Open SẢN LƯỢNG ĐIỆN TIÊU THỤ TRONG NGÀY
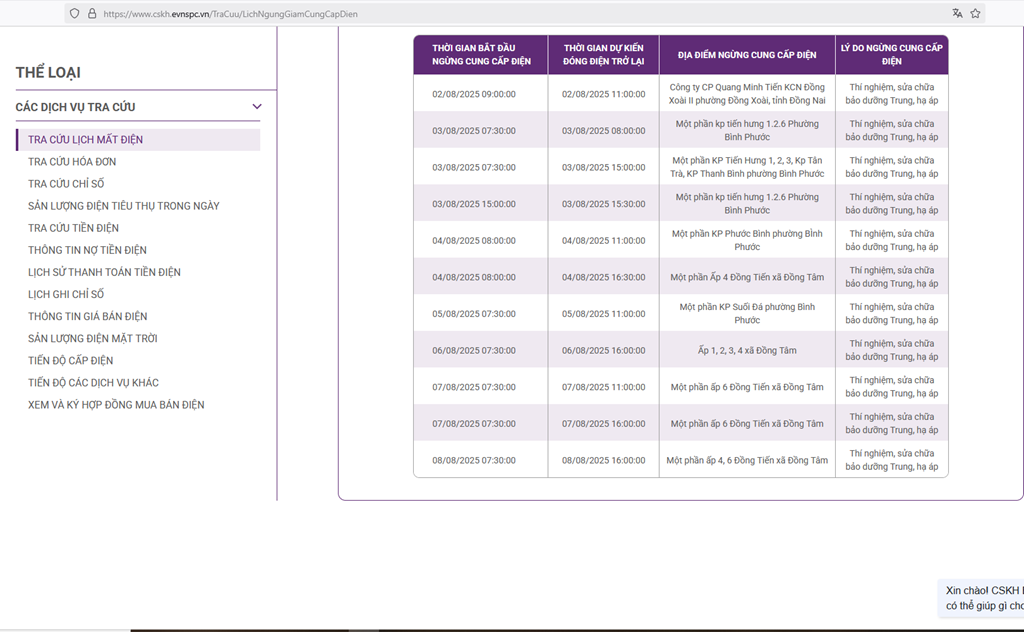This screenshot has height=632, width=1024. point(123,206)
